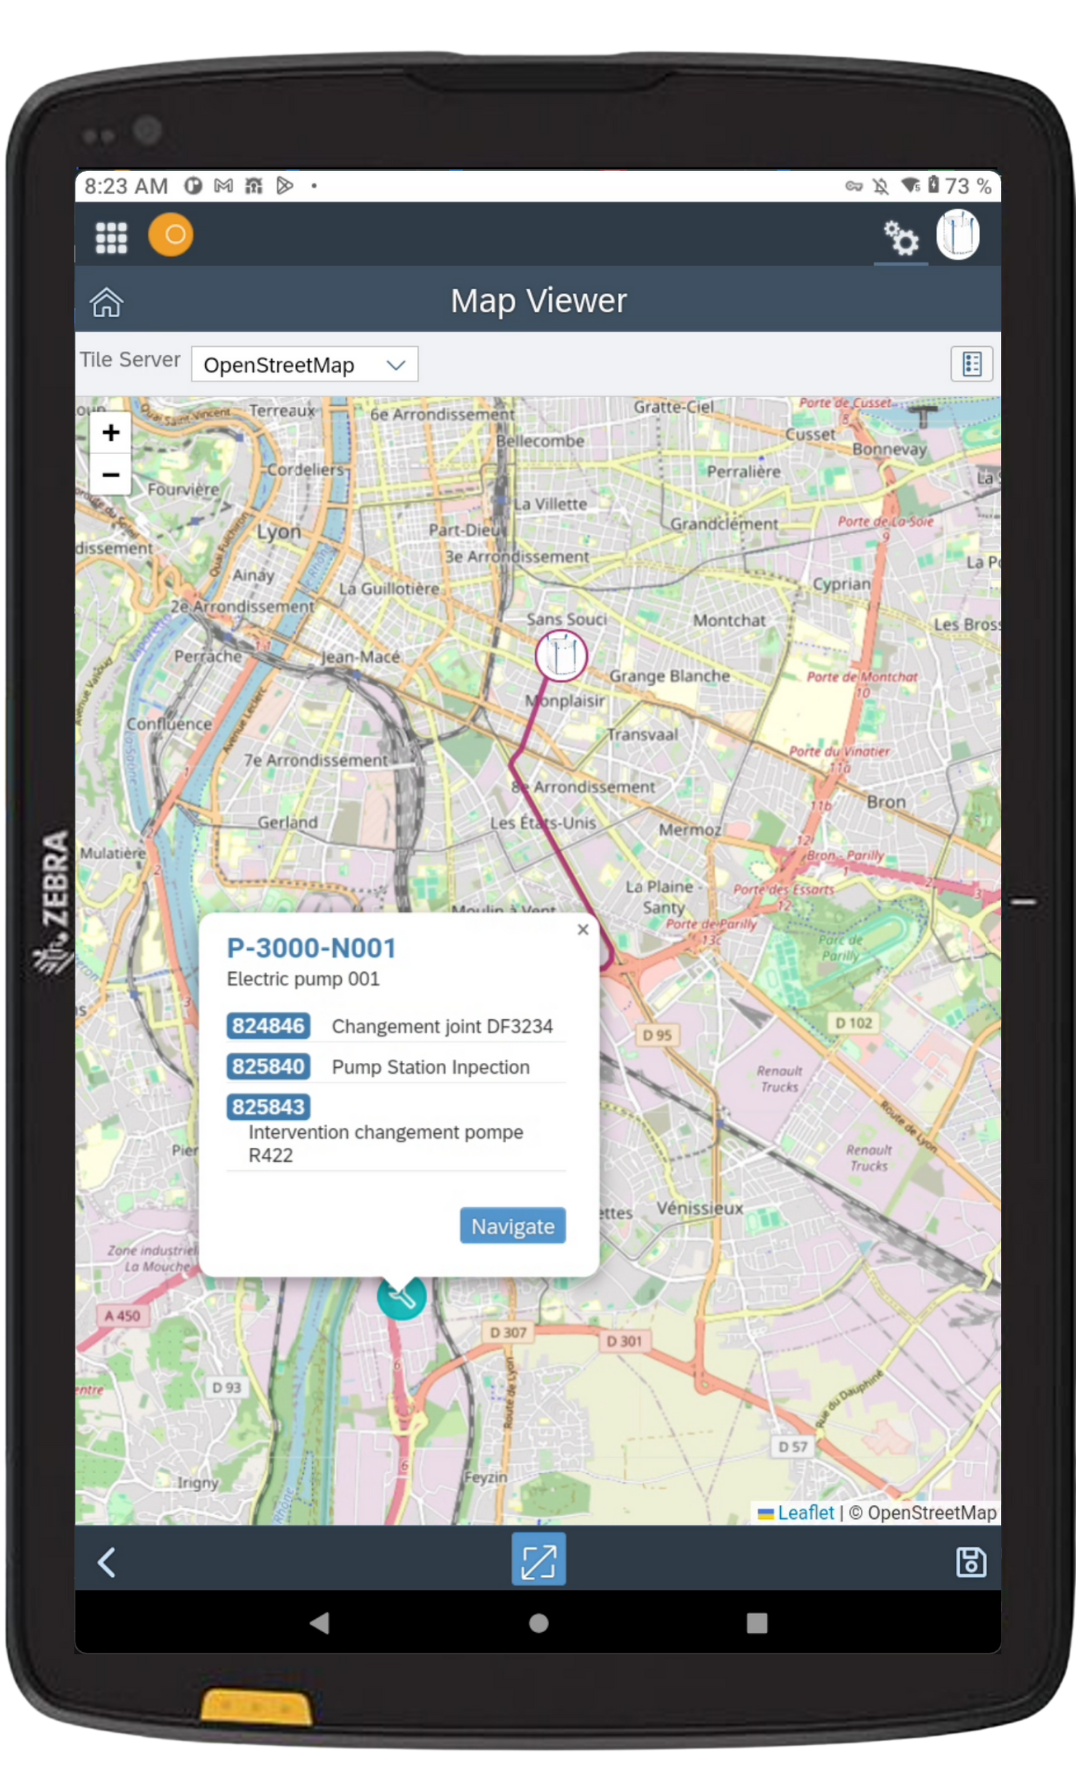
Task: Click the 'Bron' map label
Action: (886, 802)
